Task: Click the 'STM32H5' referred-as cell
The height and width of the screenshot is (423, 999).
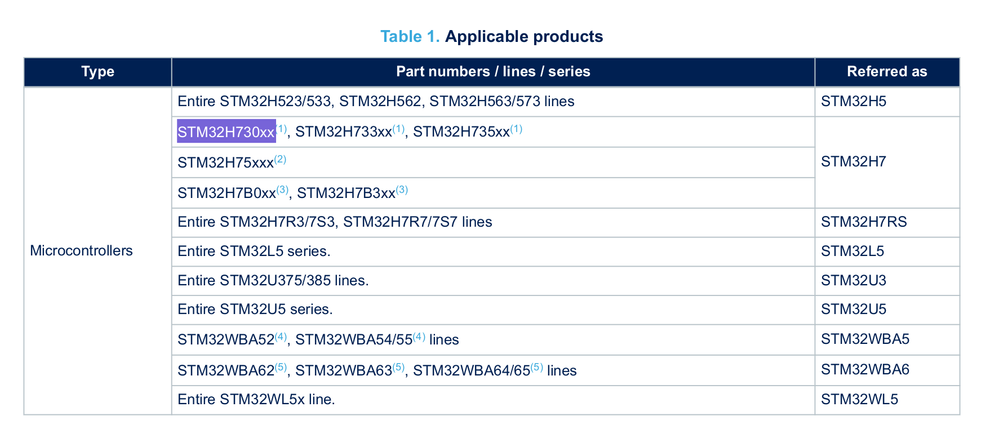Action: pos(887,101)
